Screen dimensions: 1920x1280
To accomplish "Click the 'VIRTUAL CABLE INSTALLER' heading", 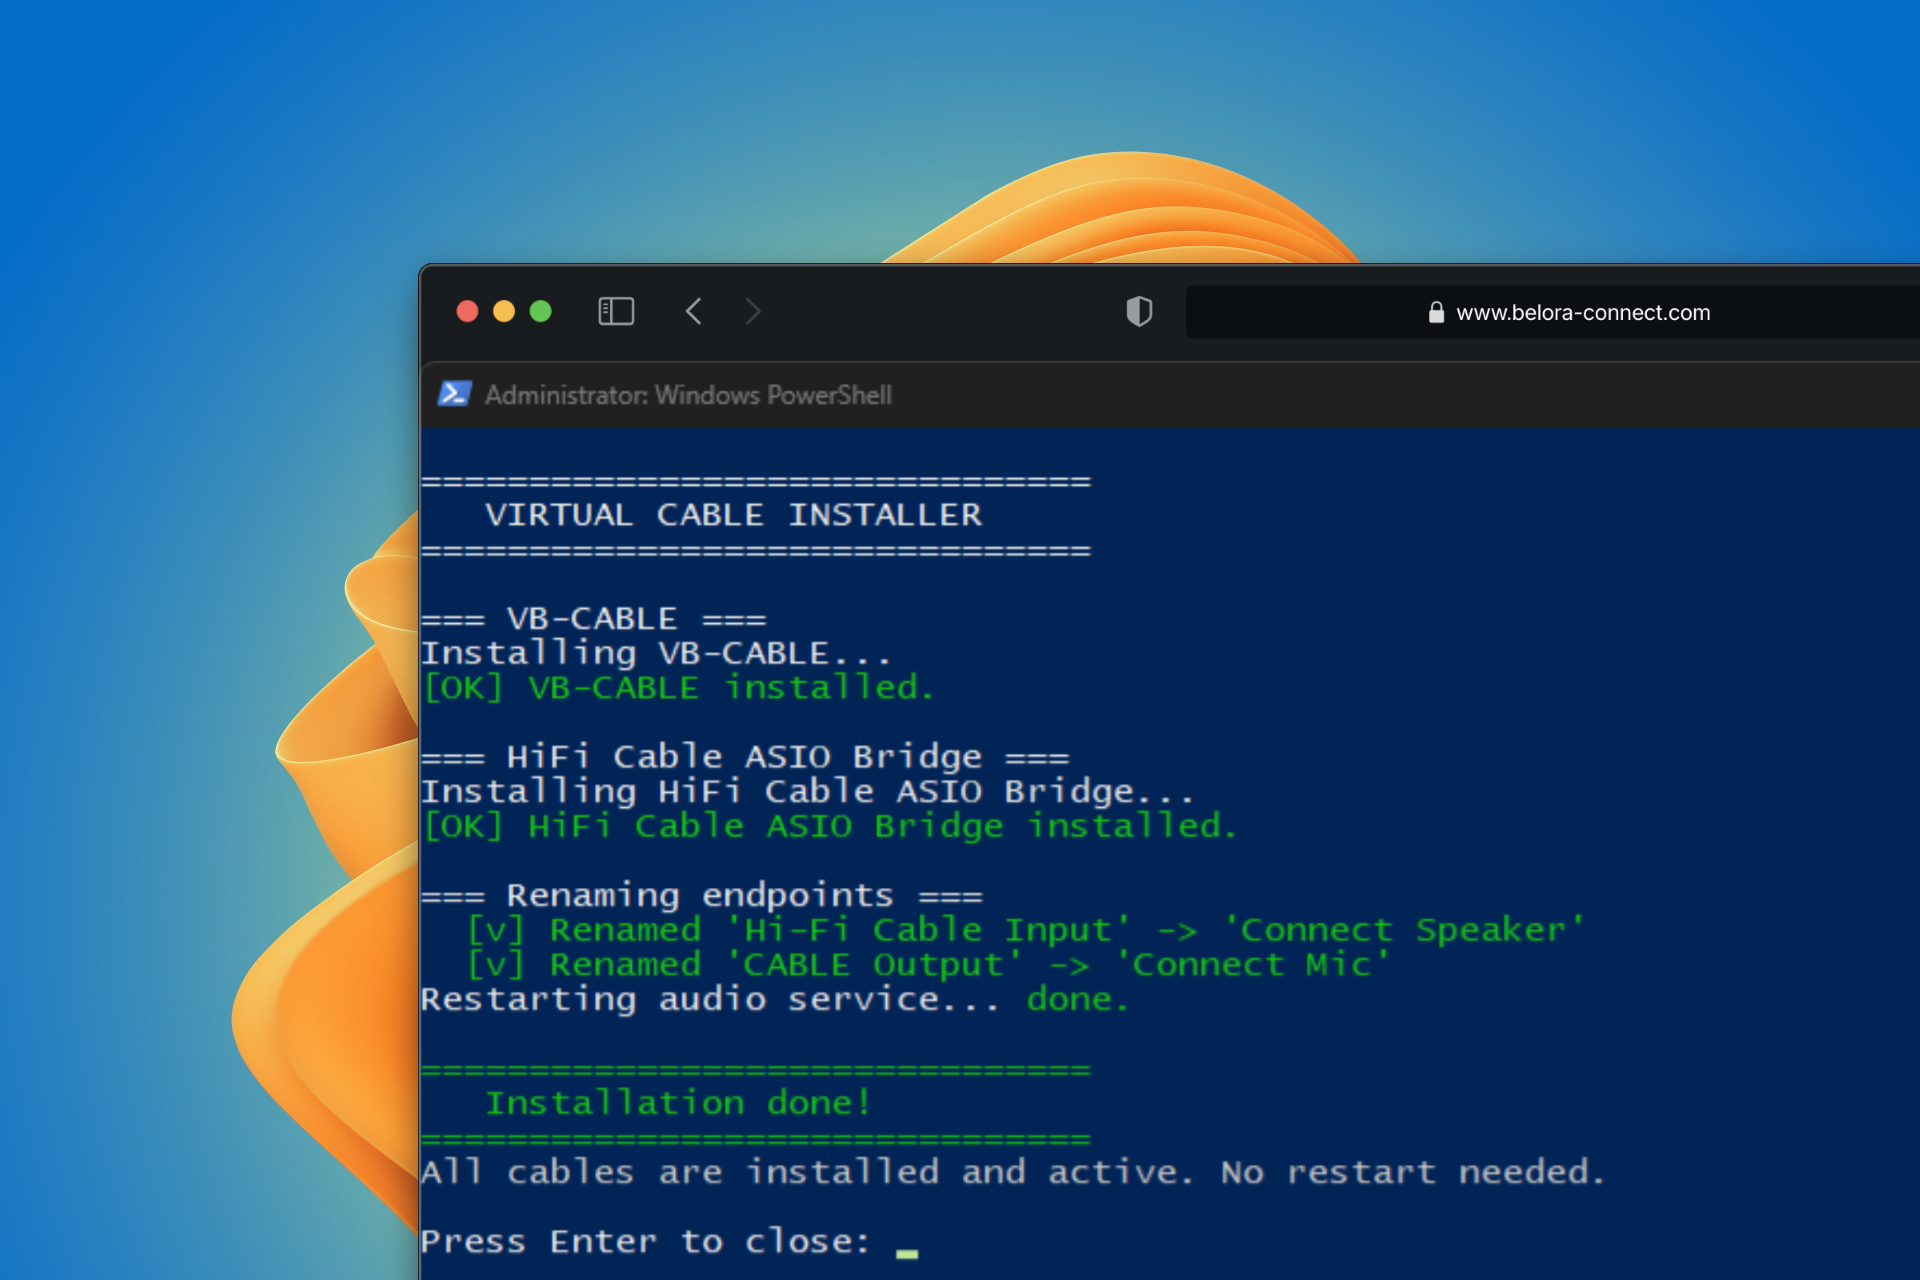I will click(733, 515).
